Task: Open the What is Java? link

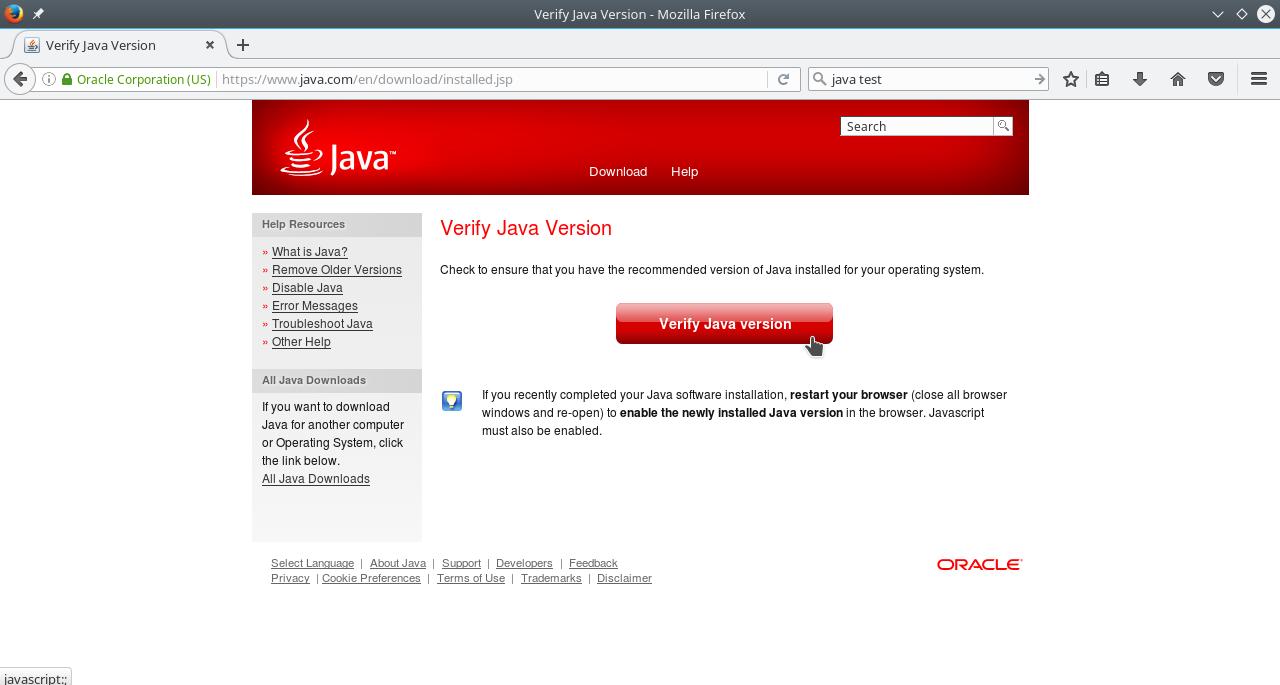Action: tap(310, 252)
